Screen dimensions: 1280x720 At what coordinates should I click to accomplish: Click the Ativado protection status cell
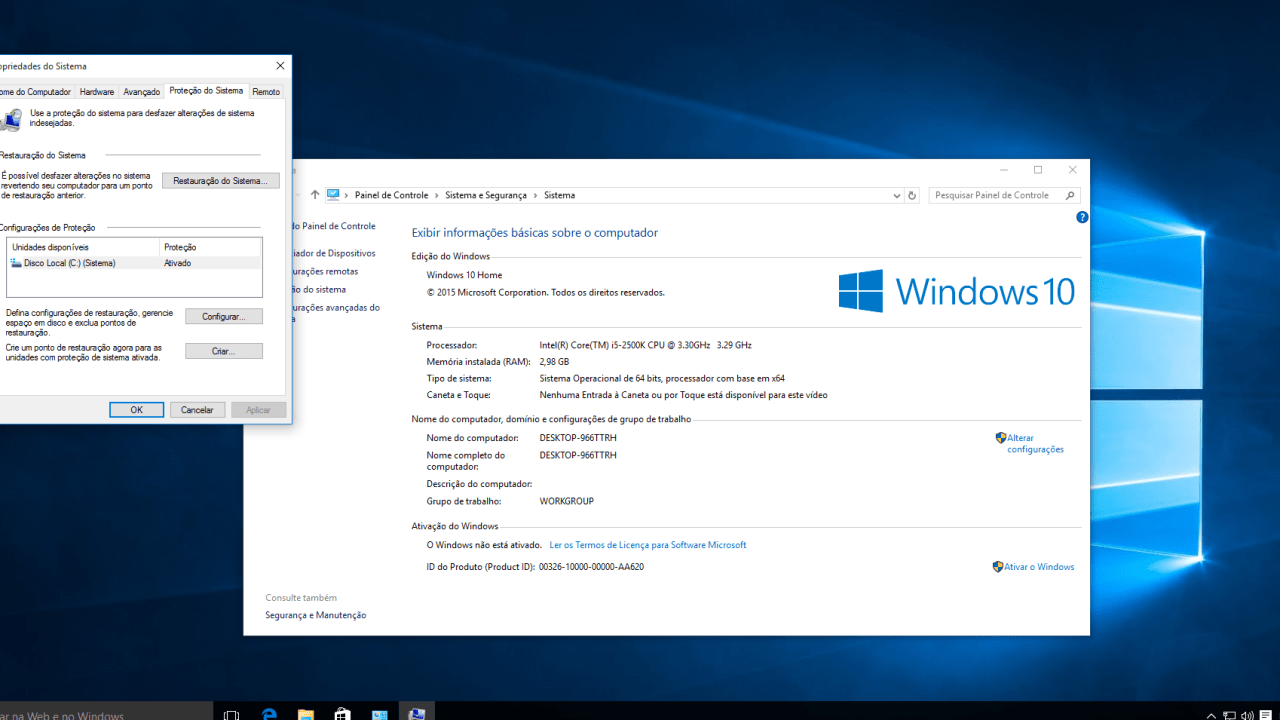(178, 263)
